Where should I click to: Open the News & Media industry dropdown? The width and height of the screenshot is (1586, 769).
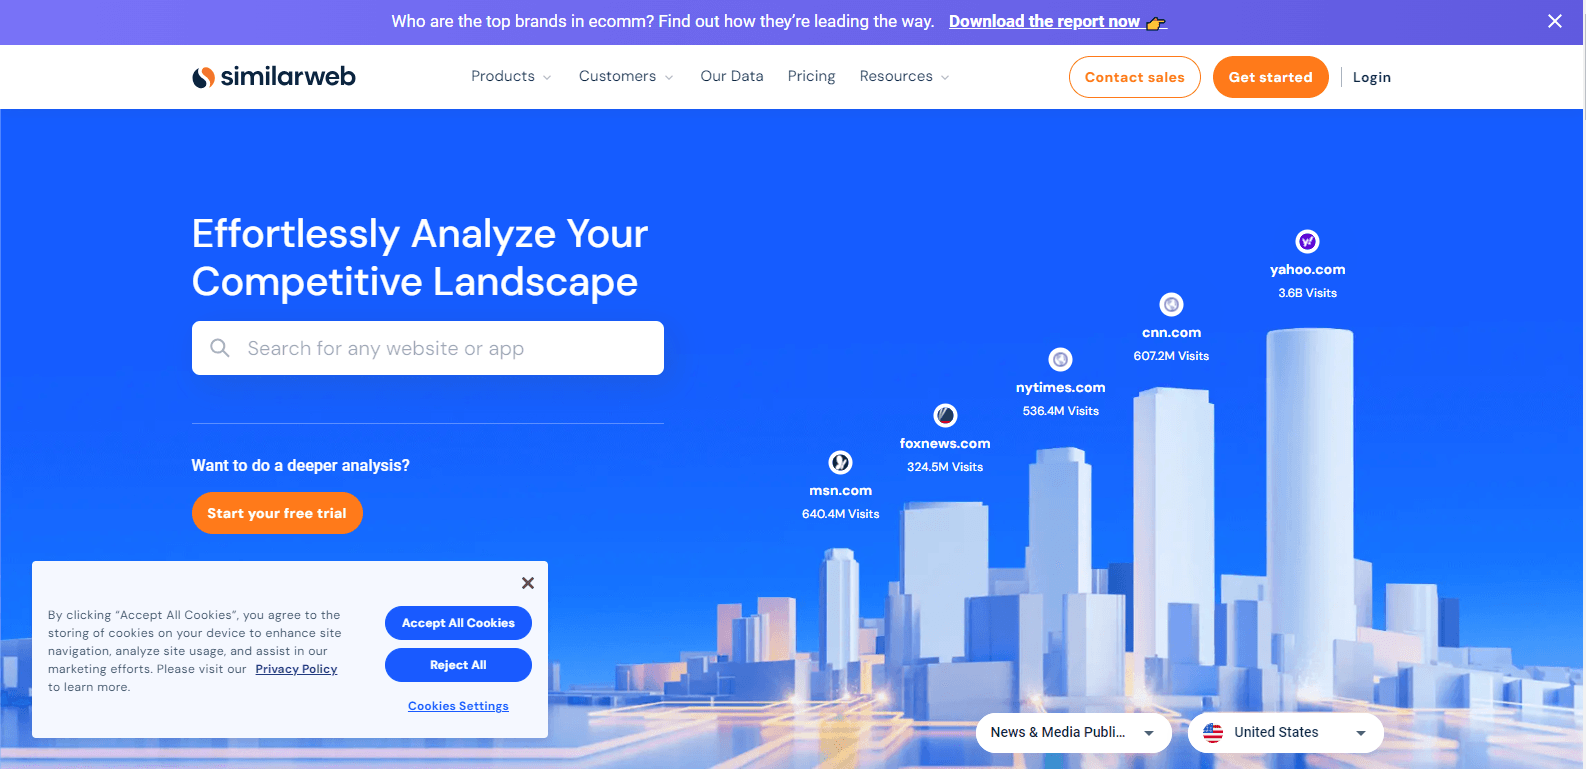click(x=1073, y=732)
